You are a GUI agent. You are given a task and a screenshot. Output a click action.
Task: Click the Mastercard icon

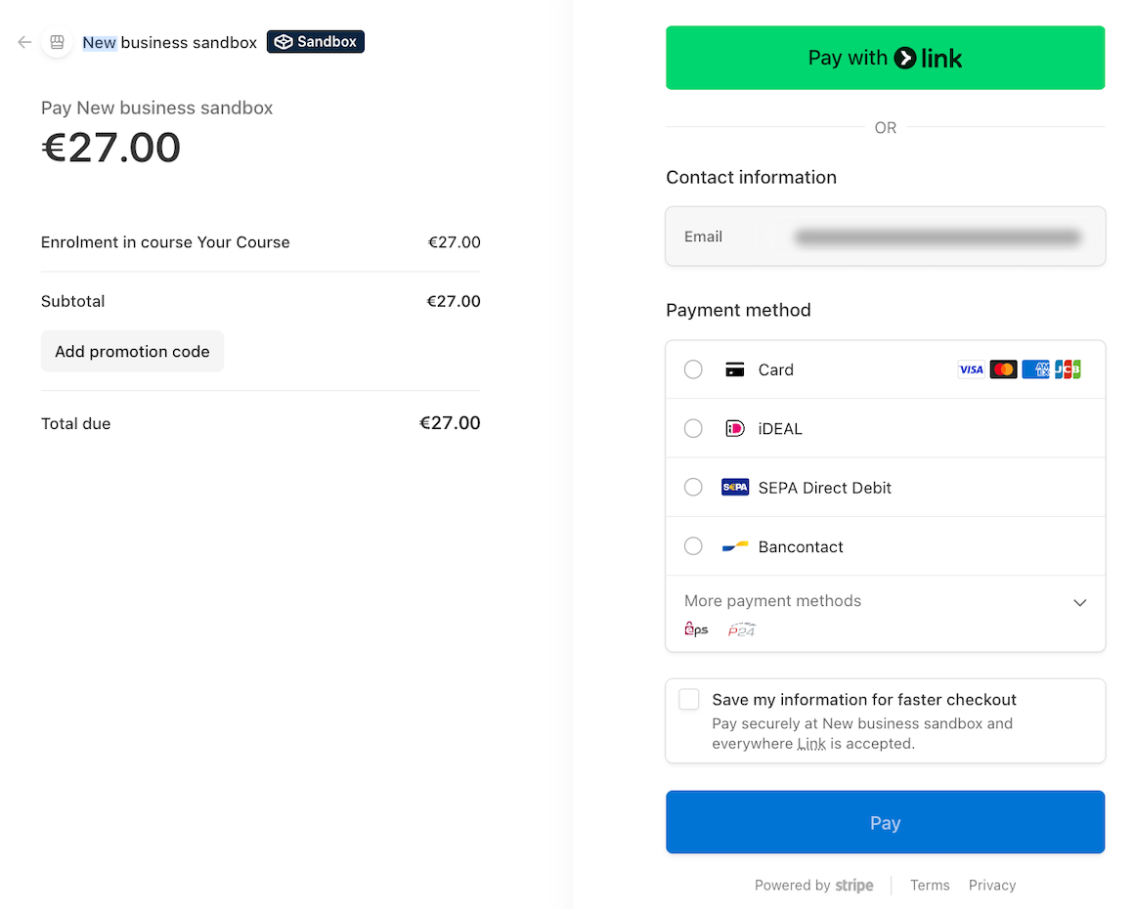[x=1005, y=369]
